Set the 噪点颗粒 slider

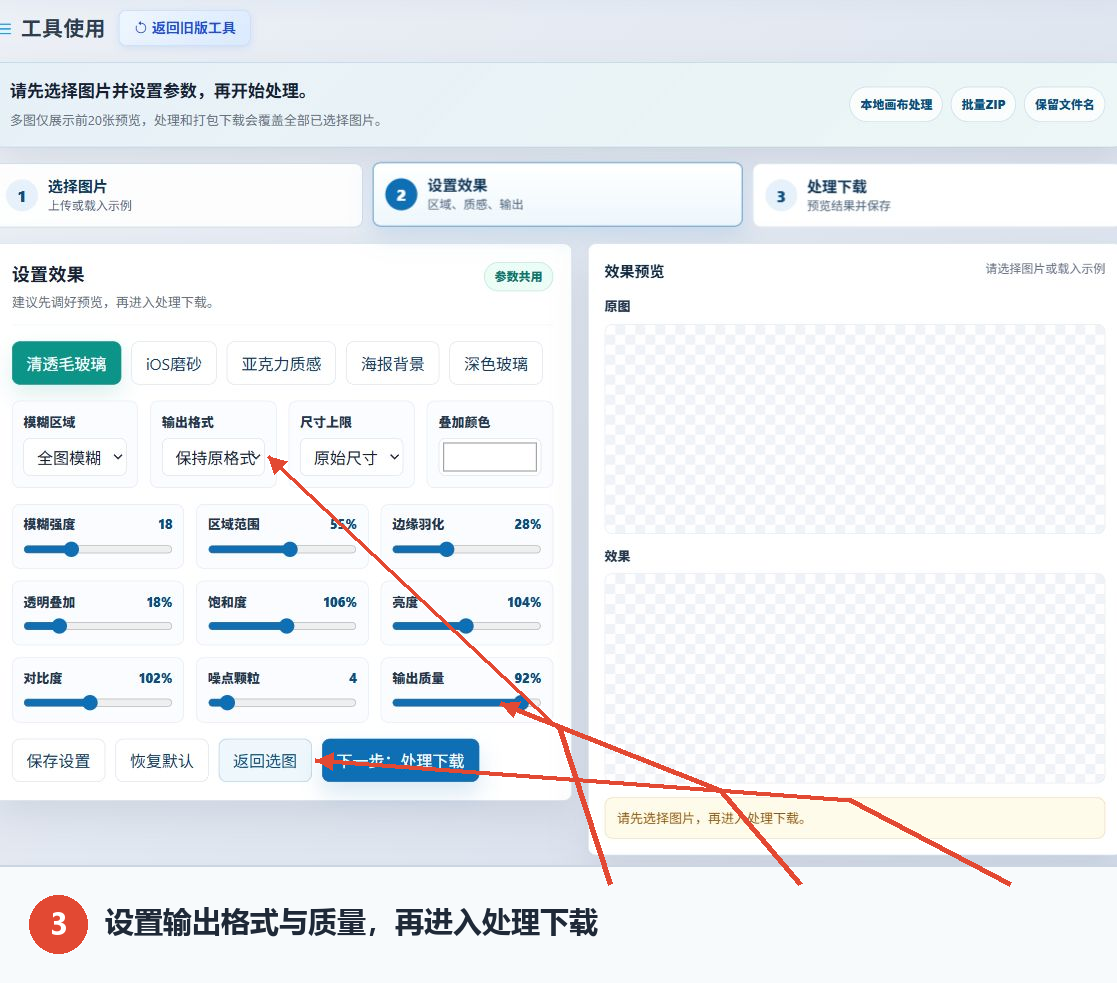(x=282, y=703)
